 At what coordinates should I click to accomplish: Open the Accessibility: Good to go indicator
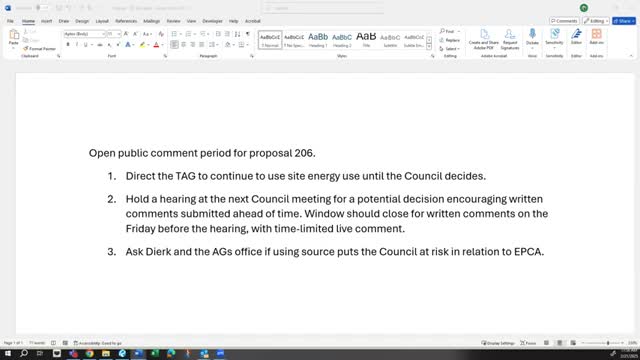click(x=98, y=343)
